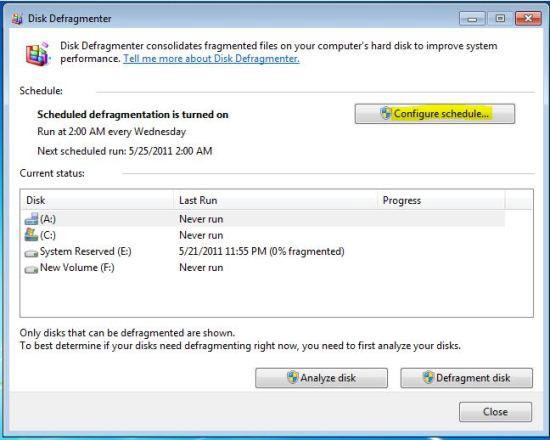Click Run at 2:00 AM every Wednesday text
Screen dimensions: 550x440
pos(112,132)
